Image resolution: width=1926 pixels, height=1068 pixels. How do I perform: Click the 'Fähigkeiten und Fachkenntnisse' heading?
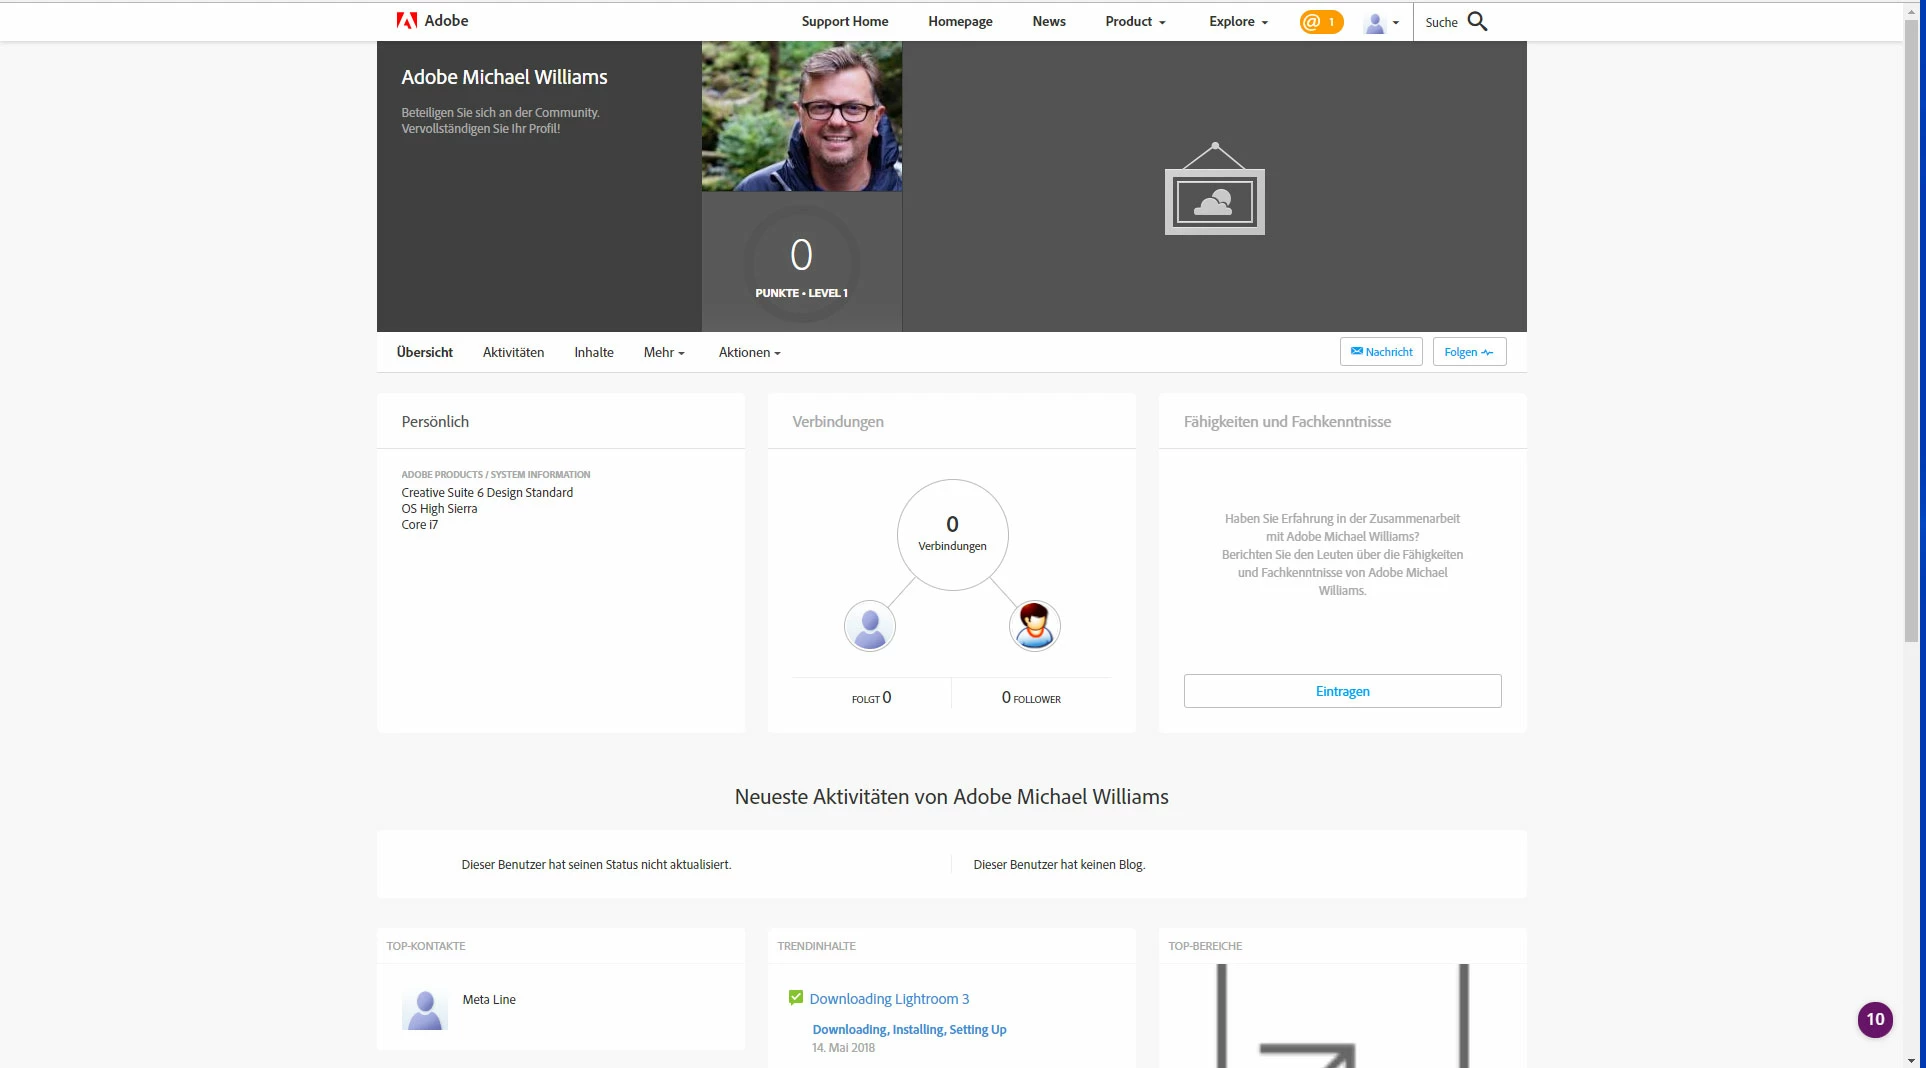click(x=1287, y=421)
